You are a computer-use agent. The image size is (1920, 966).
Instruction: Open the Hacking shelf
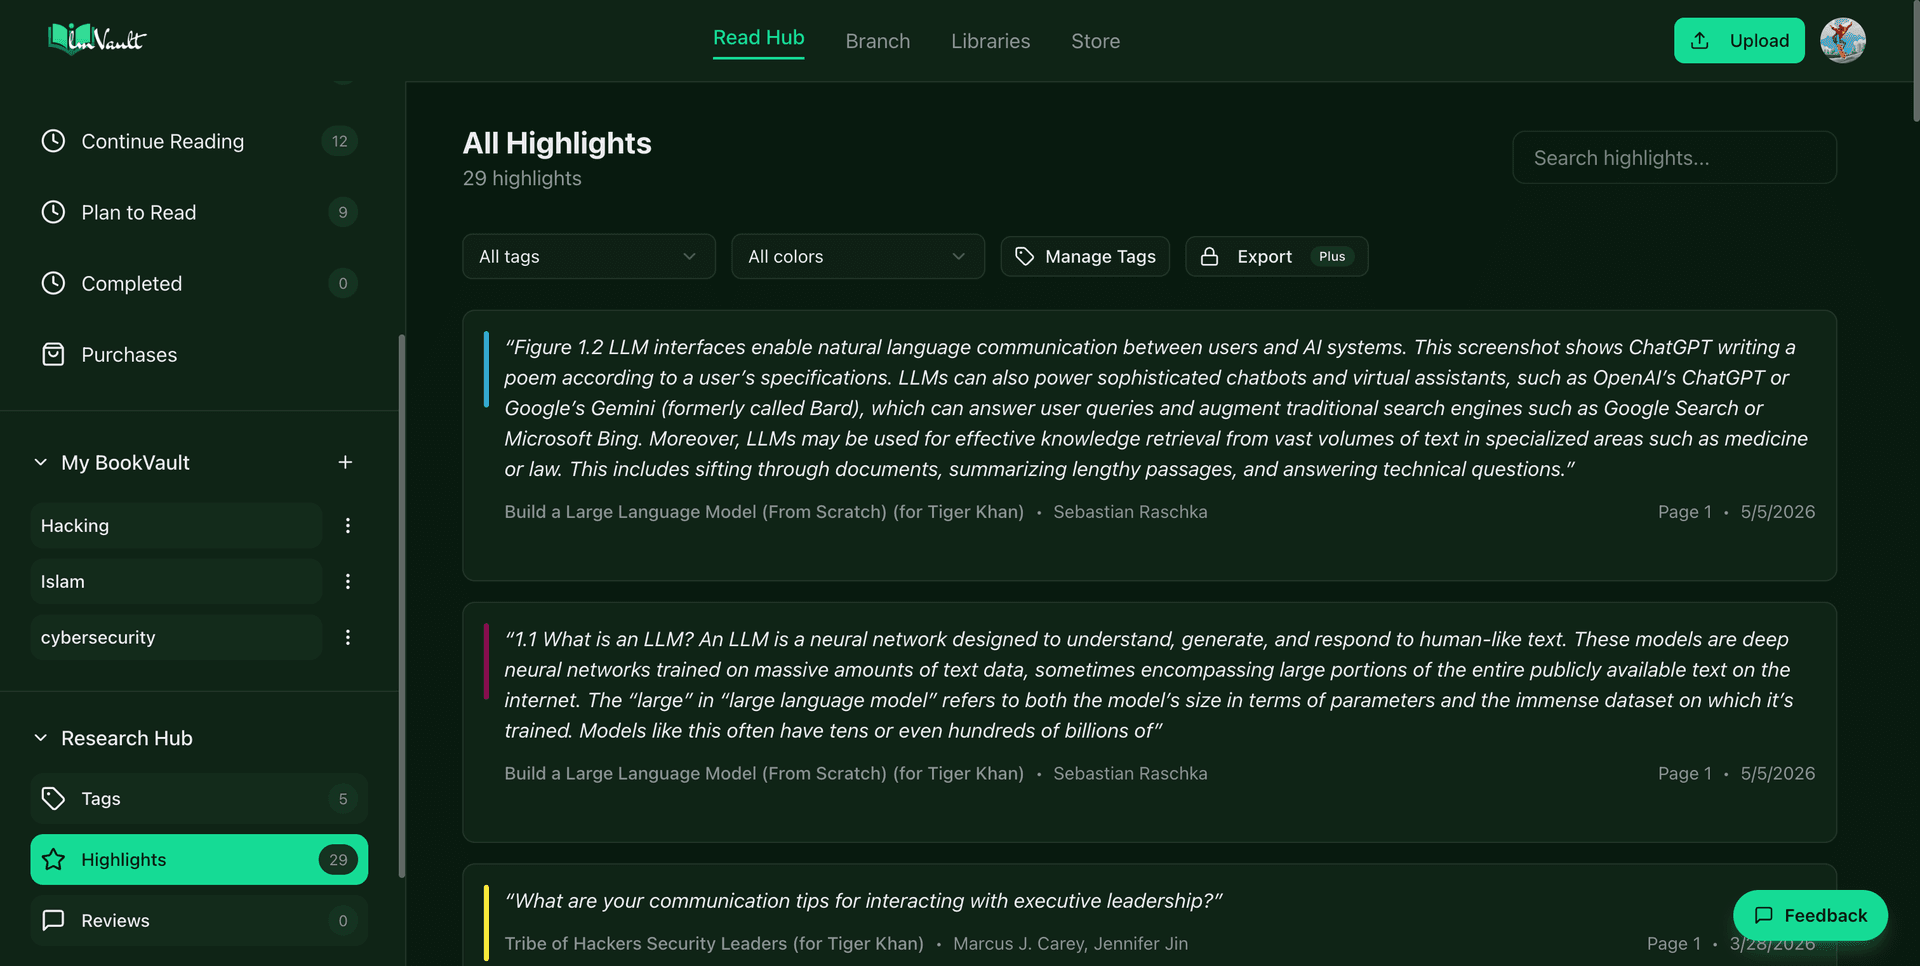(176, 525)
